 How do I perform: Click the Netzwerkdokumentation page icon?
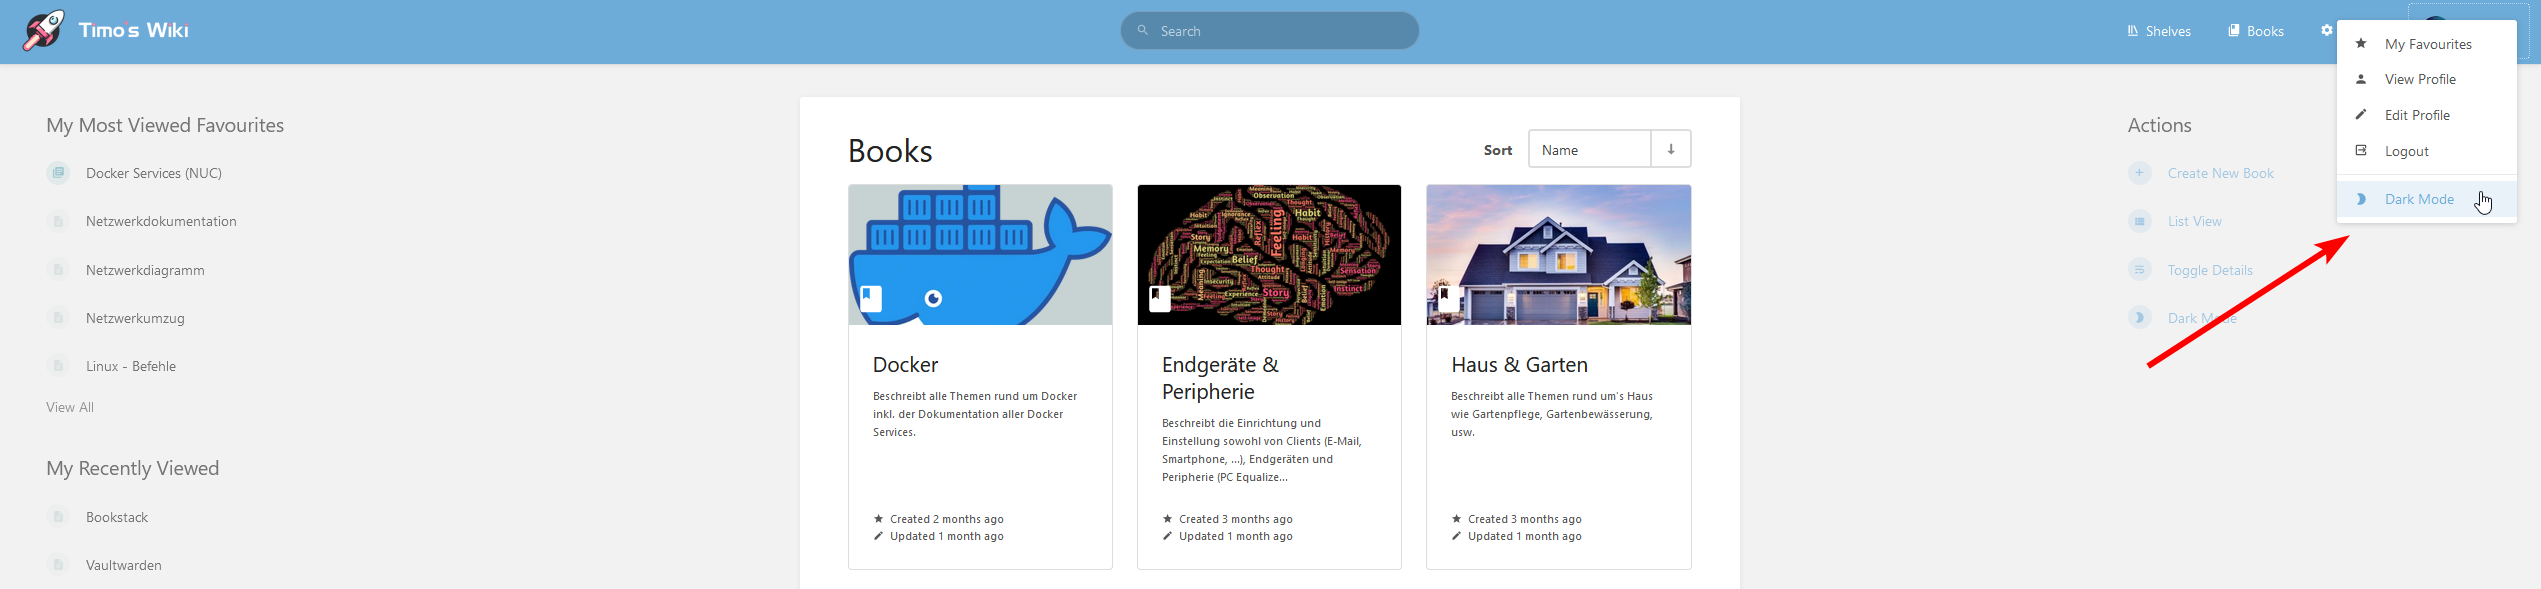click(x=58, y=221)
